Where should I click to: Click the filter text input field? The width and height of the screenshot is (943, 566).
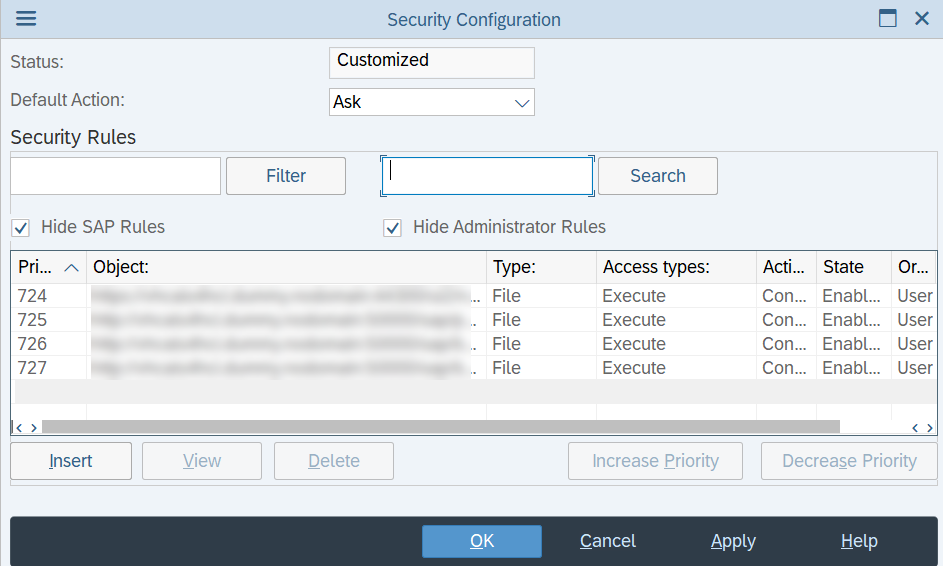[x=115, y=176]
